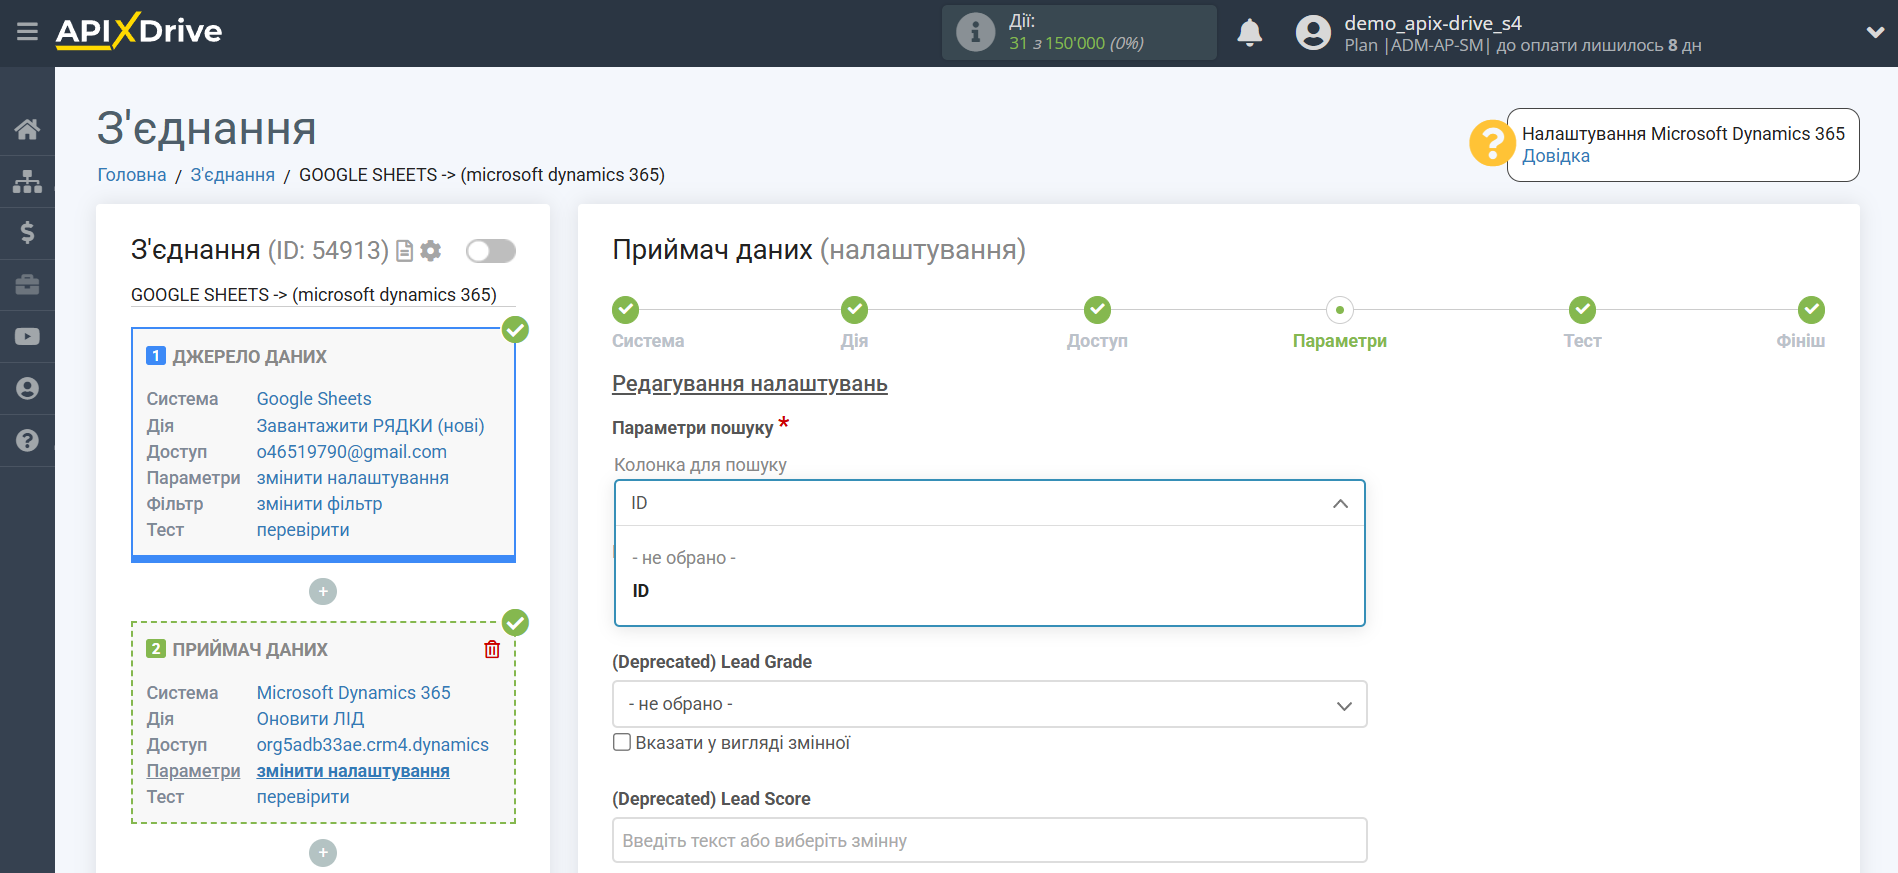
Task: Open the 'Оновити ЛІД' action link
Action: [310, 719]
